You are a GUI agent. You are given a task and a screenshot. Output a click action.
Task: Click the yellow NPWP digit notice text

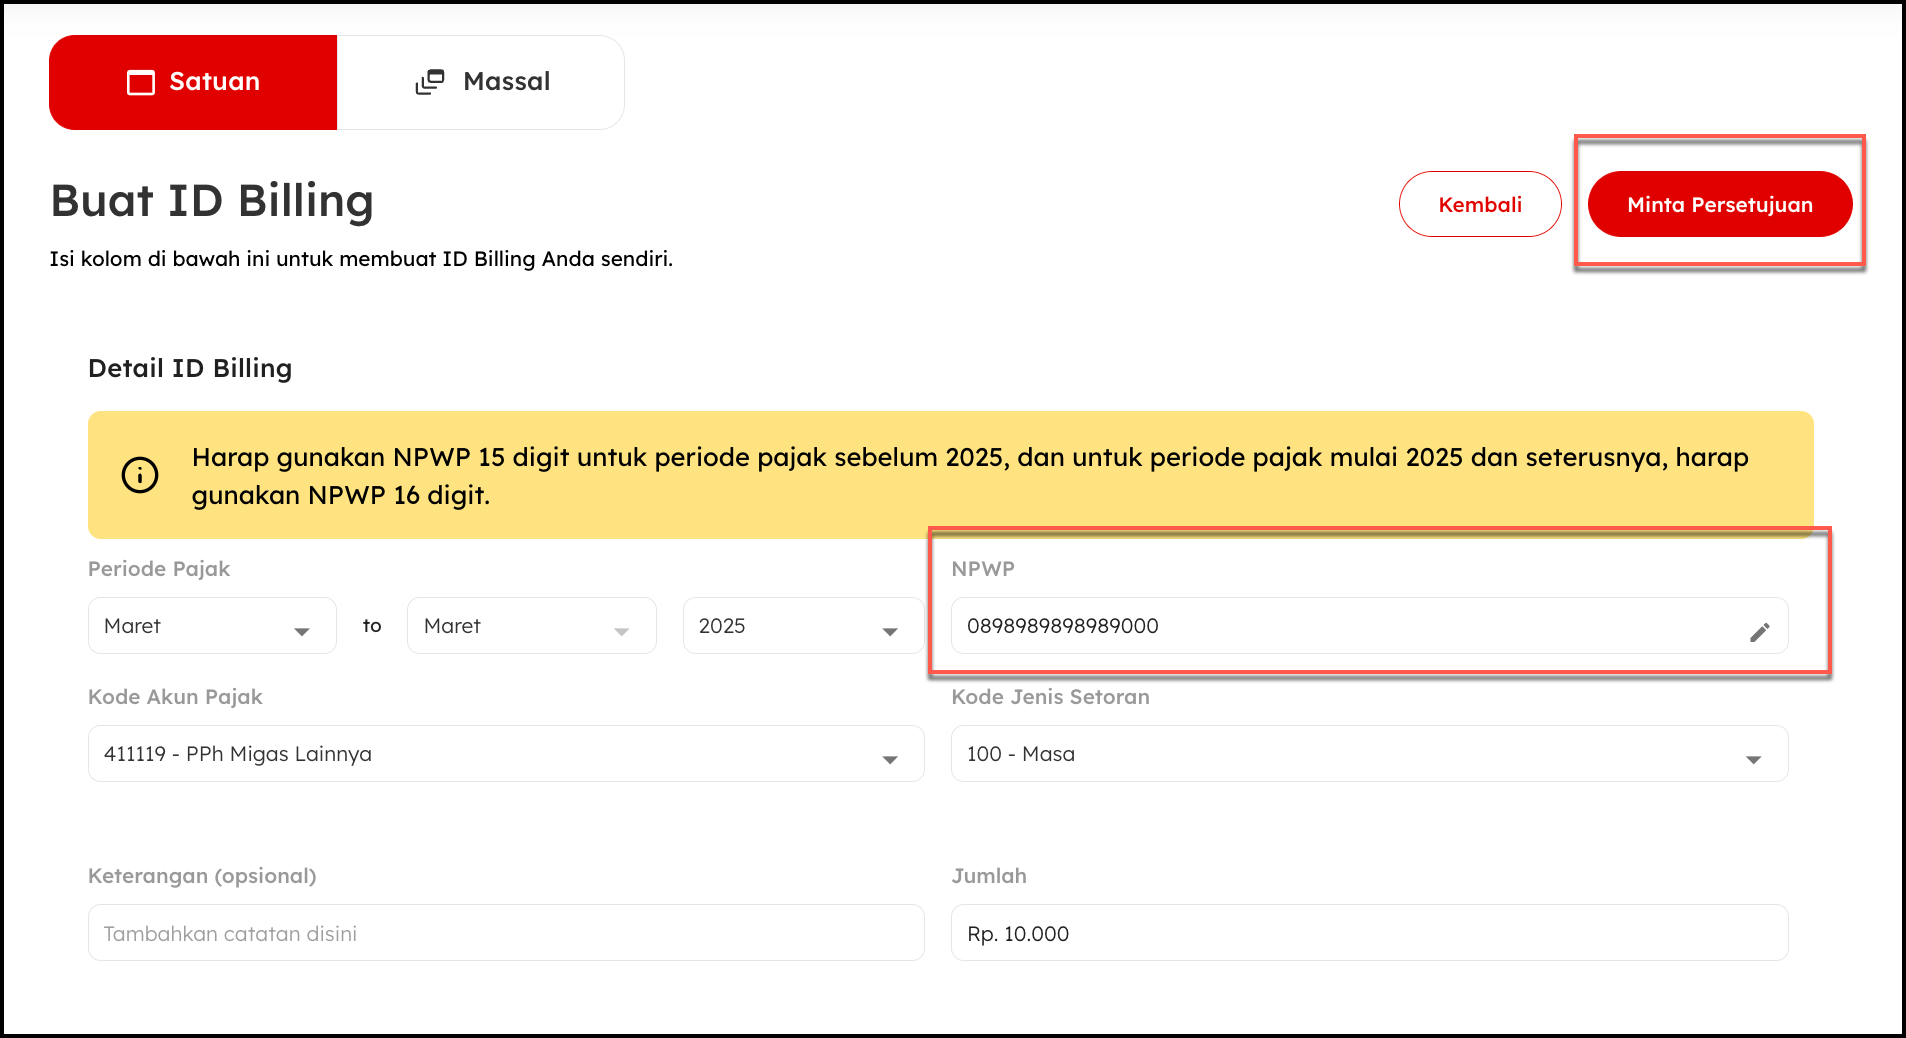(x=968, y=476)
